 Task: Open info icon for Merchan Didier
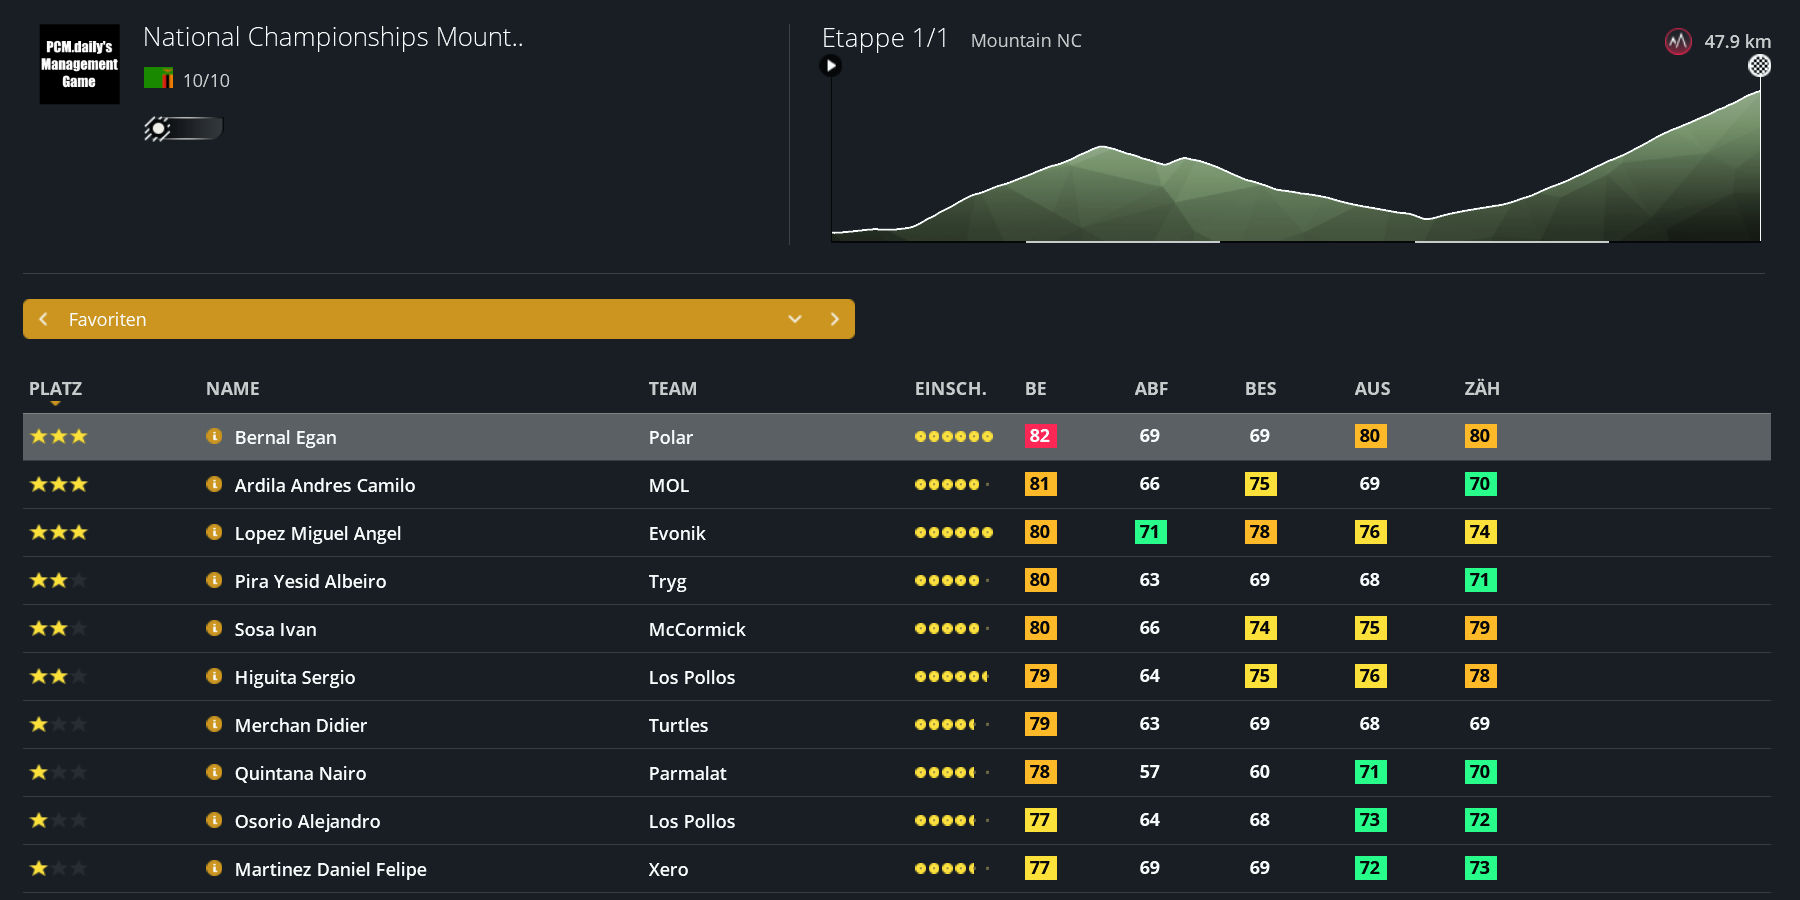214,724
